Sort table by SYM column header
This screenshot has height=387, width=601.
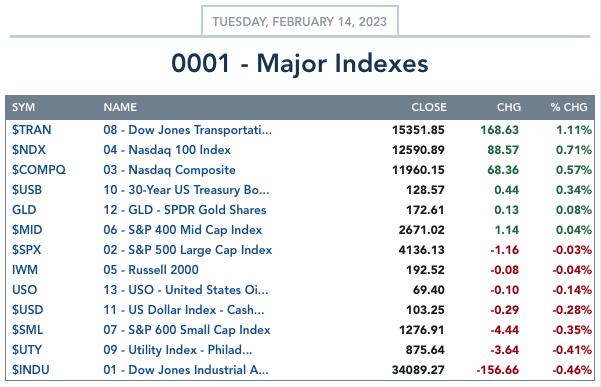coord(23,107)
